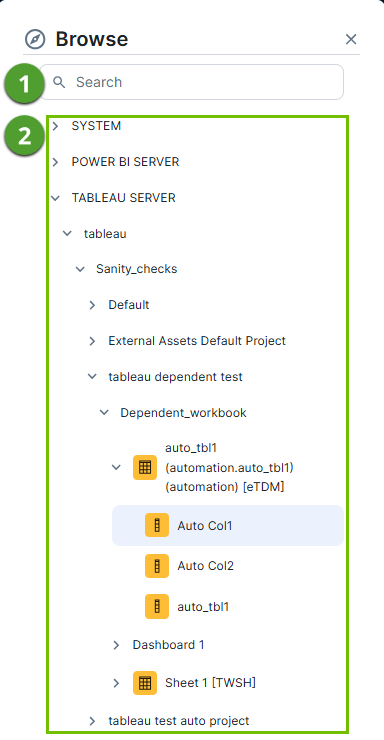Screen dimensions: 384x740
Task: Collapse the TABLEAU SERVER chevron
Action: tap(56, 198)
